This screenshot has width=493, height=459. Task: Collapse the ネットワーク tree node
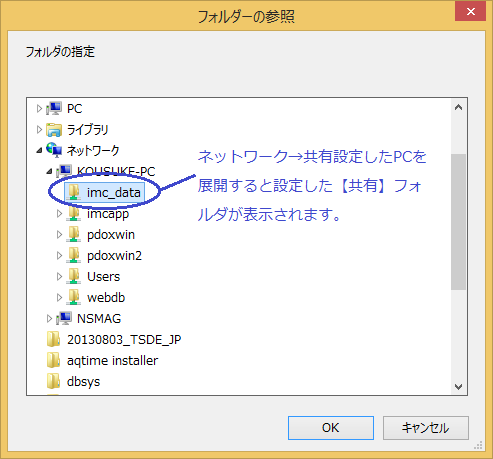point(39,151)
